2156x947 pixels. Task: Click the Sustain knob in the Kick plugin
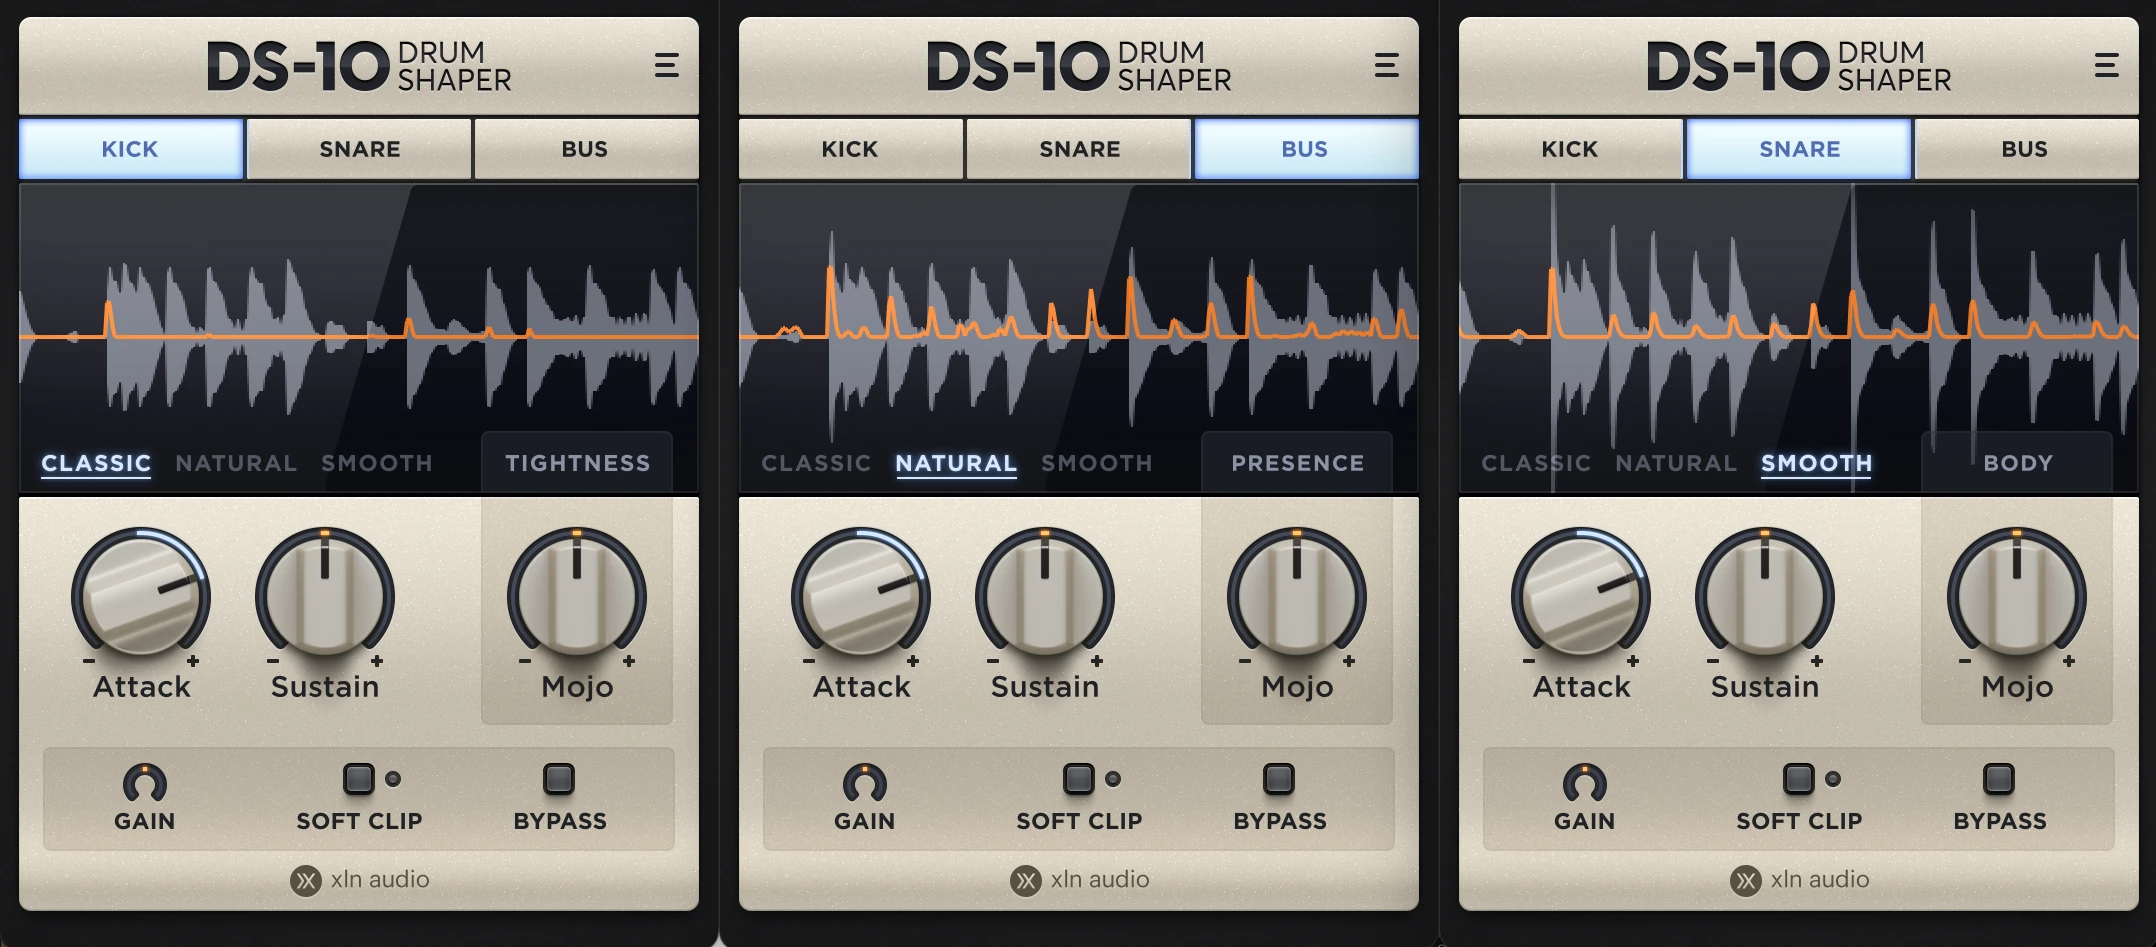325,597
